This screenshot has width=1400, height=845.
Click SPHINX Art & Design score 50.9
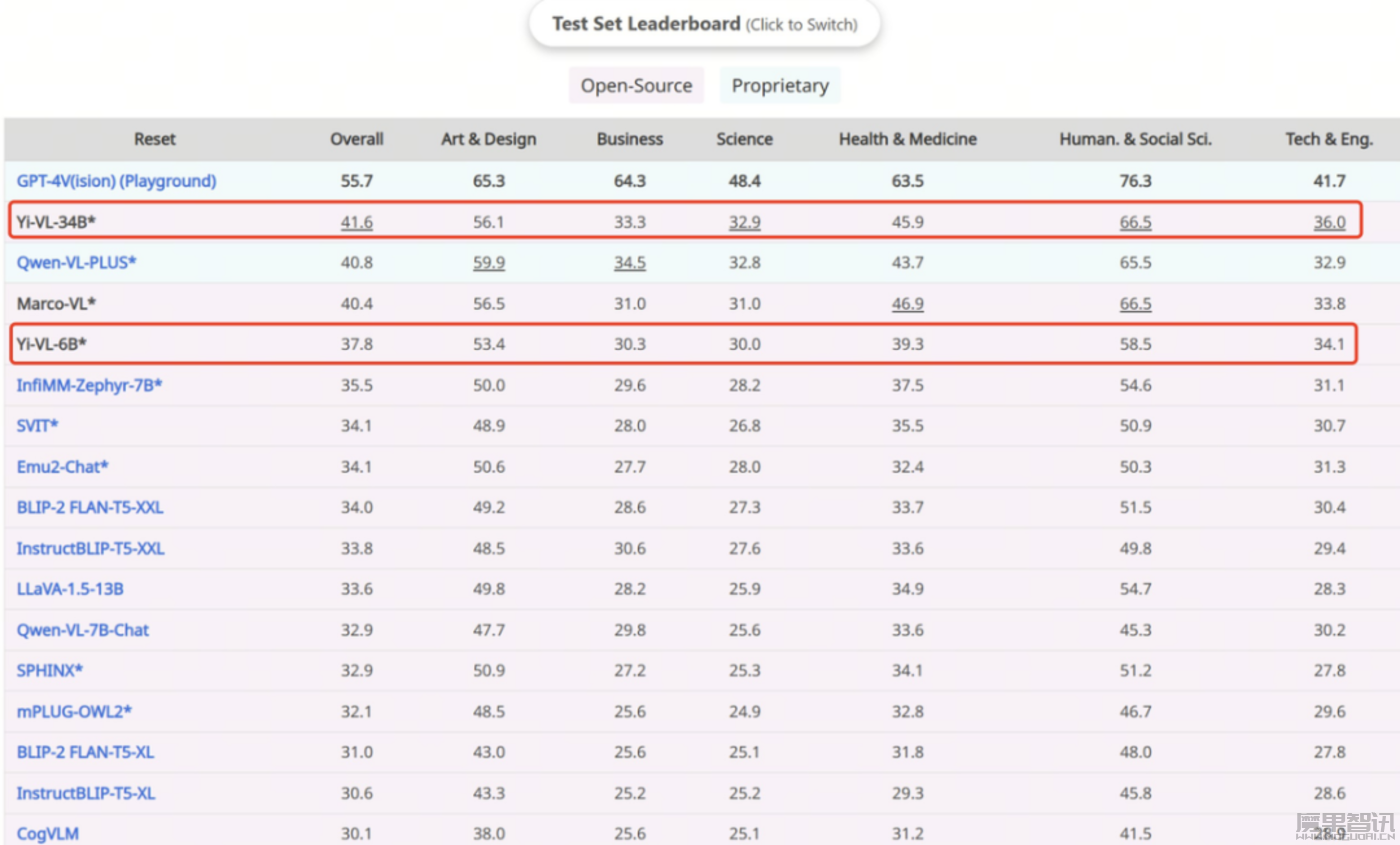click(489, 671)
